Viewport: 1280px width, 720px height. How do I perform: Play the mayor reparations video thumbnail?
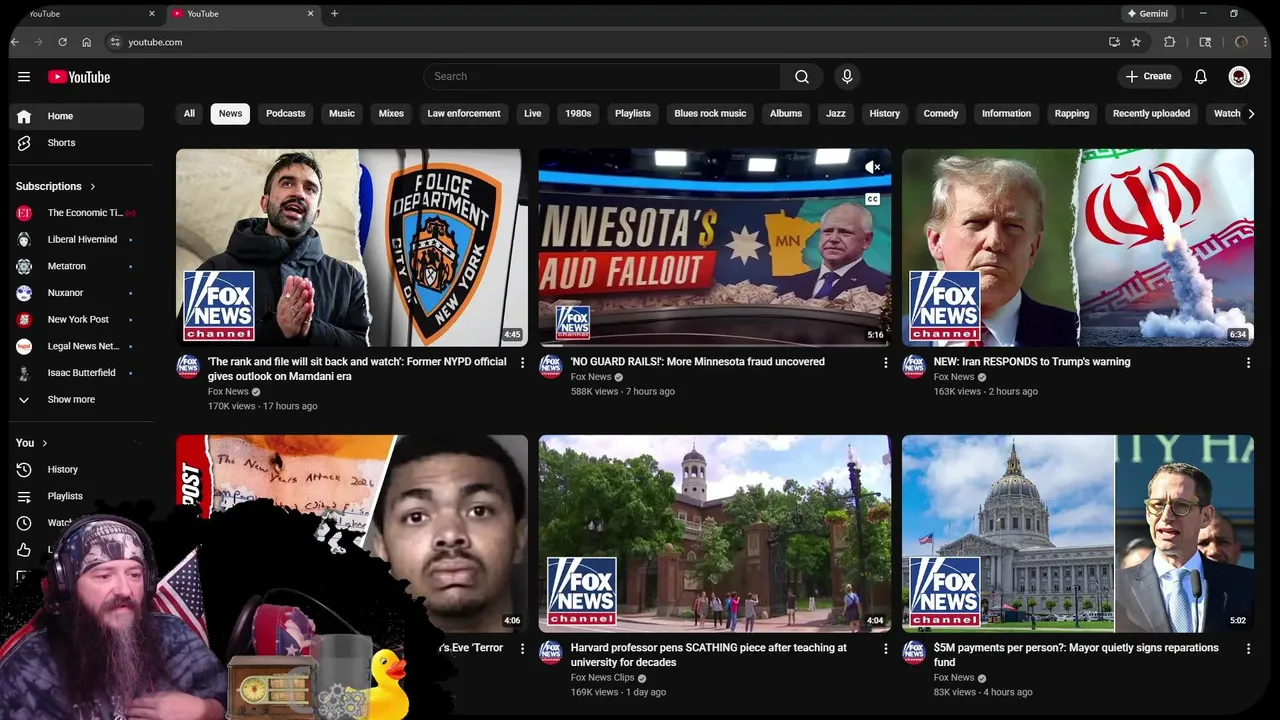click(1078, 533)
